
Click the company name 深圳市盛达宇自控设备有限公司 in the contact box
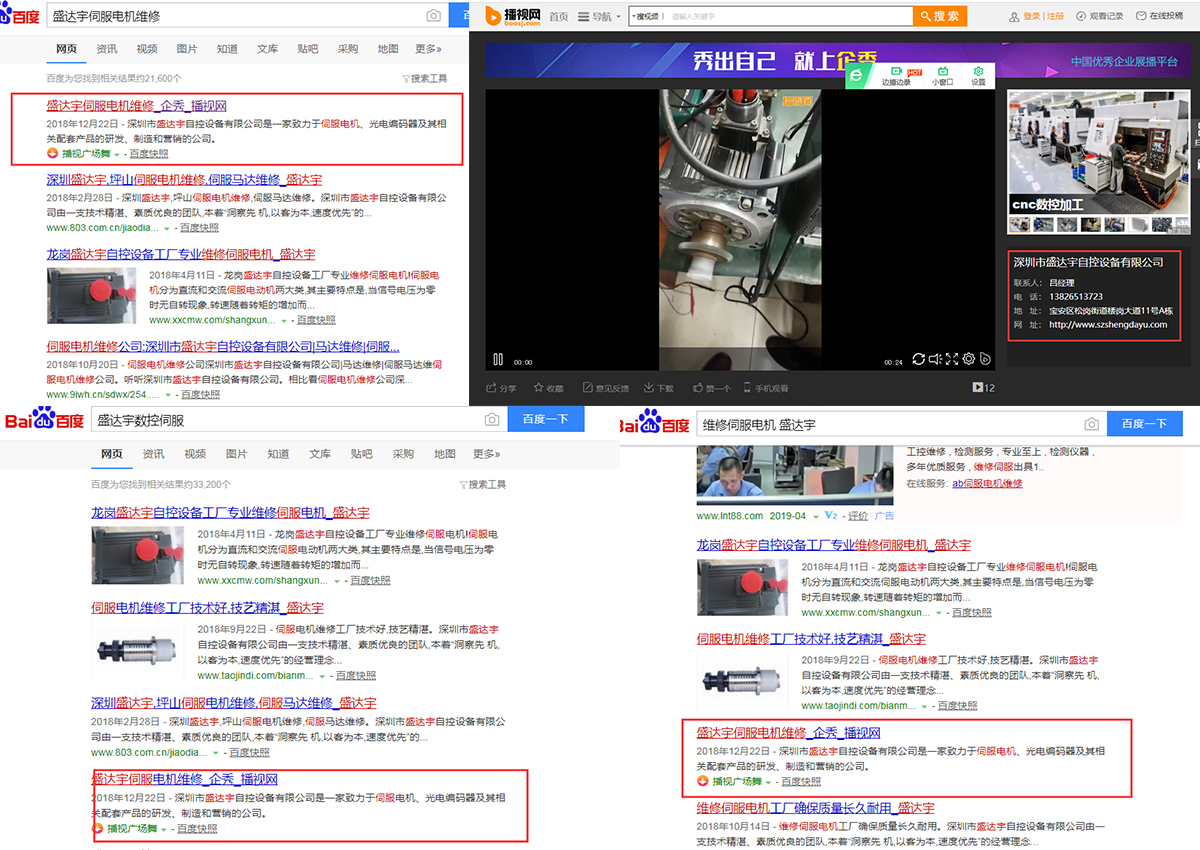1088,262
